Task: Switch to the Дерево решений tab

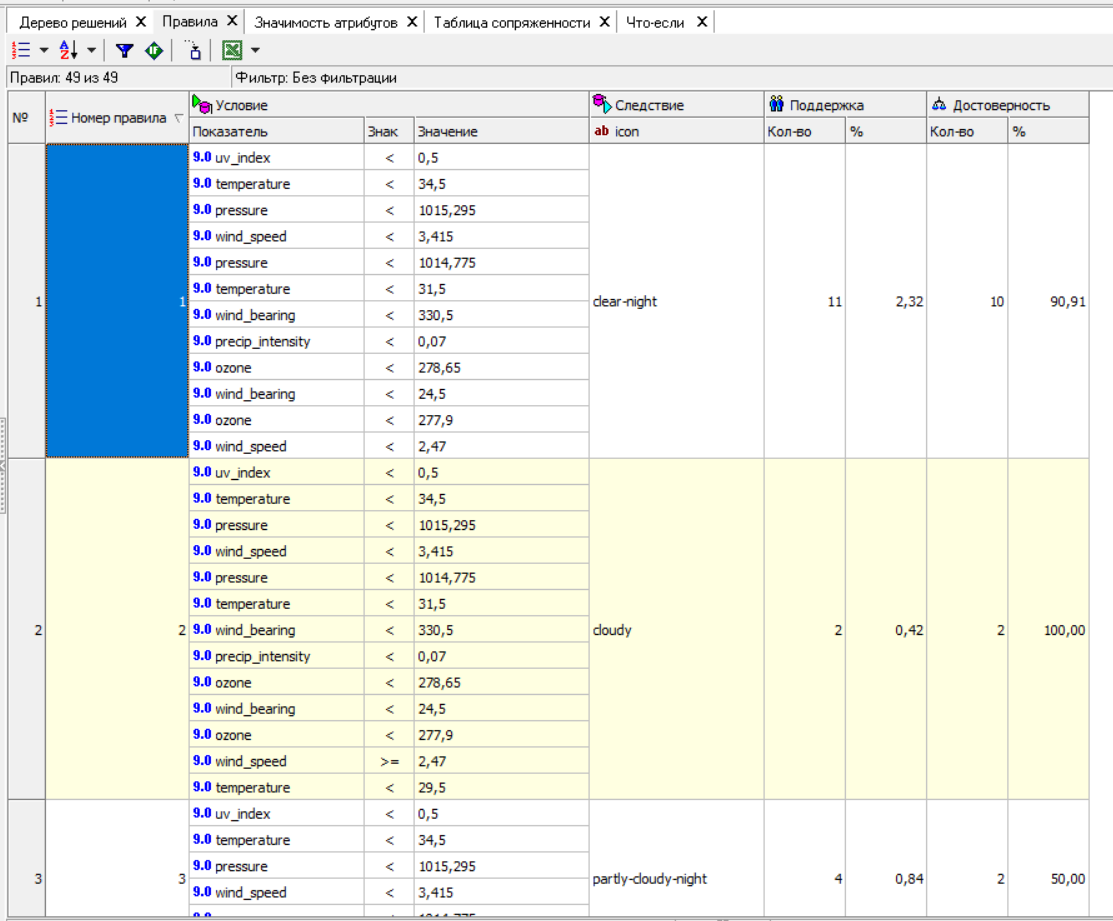Action: (x=72, y=23)
